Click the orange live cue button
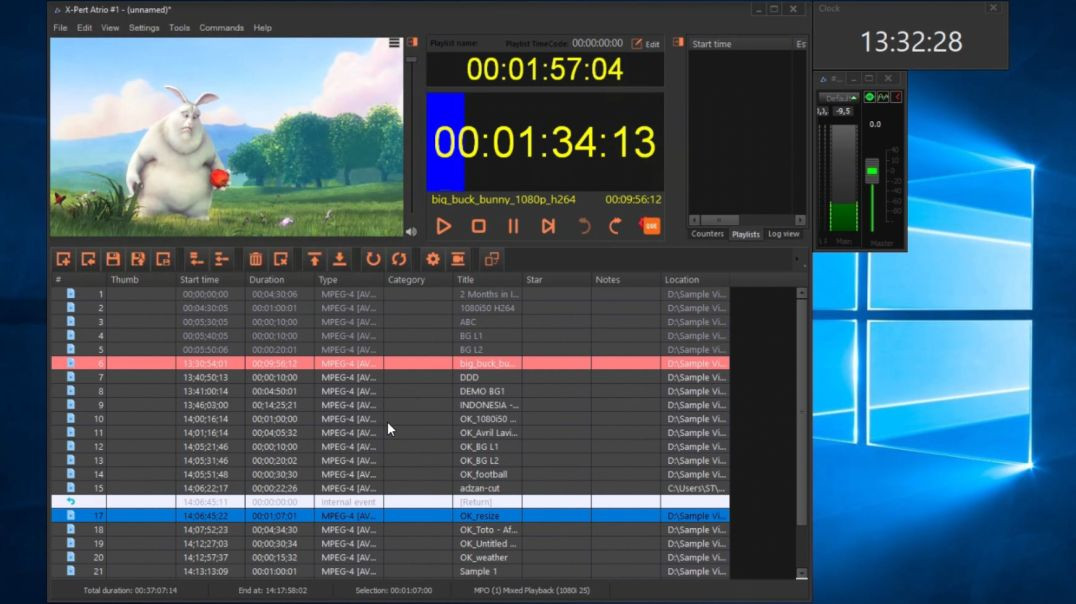Viewport: 1076px width, 604px height. click(x=650, y=226)
